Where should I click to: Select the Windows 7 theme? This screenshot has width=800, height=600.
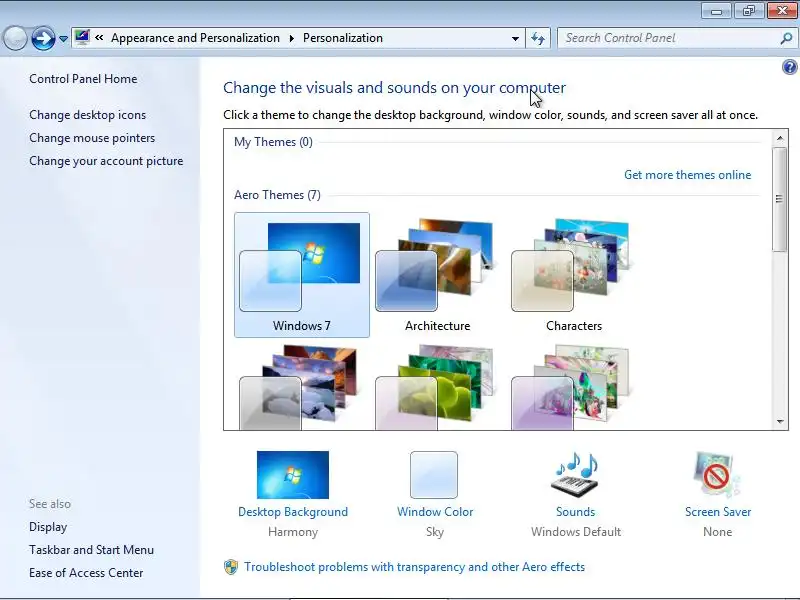(x=302, y=275)
